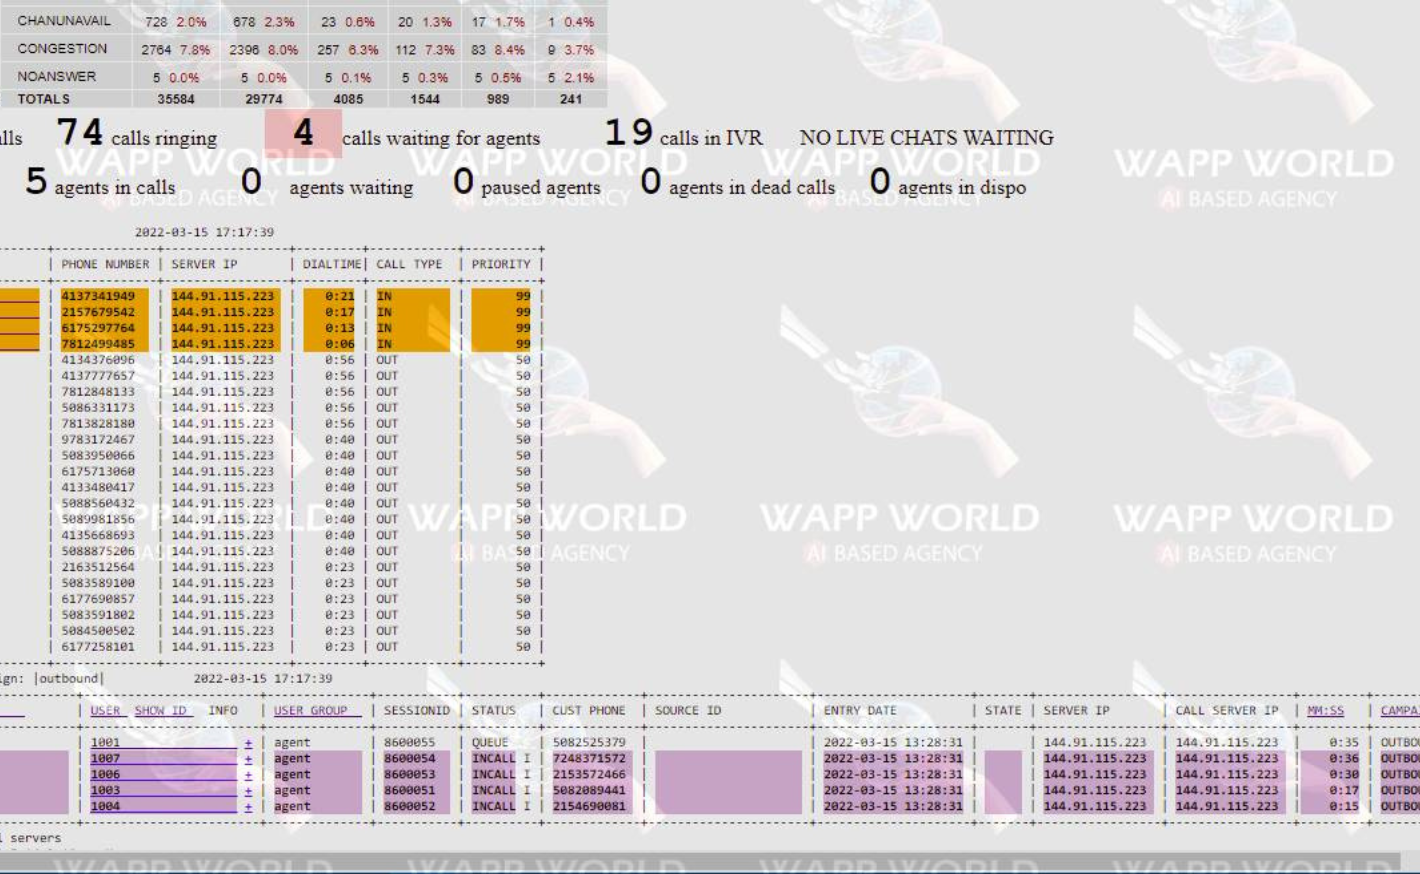The image size is (1420, 874).
Task: Click the SHOW ID link
Action: pyautogui.click(x=160, y=711)
